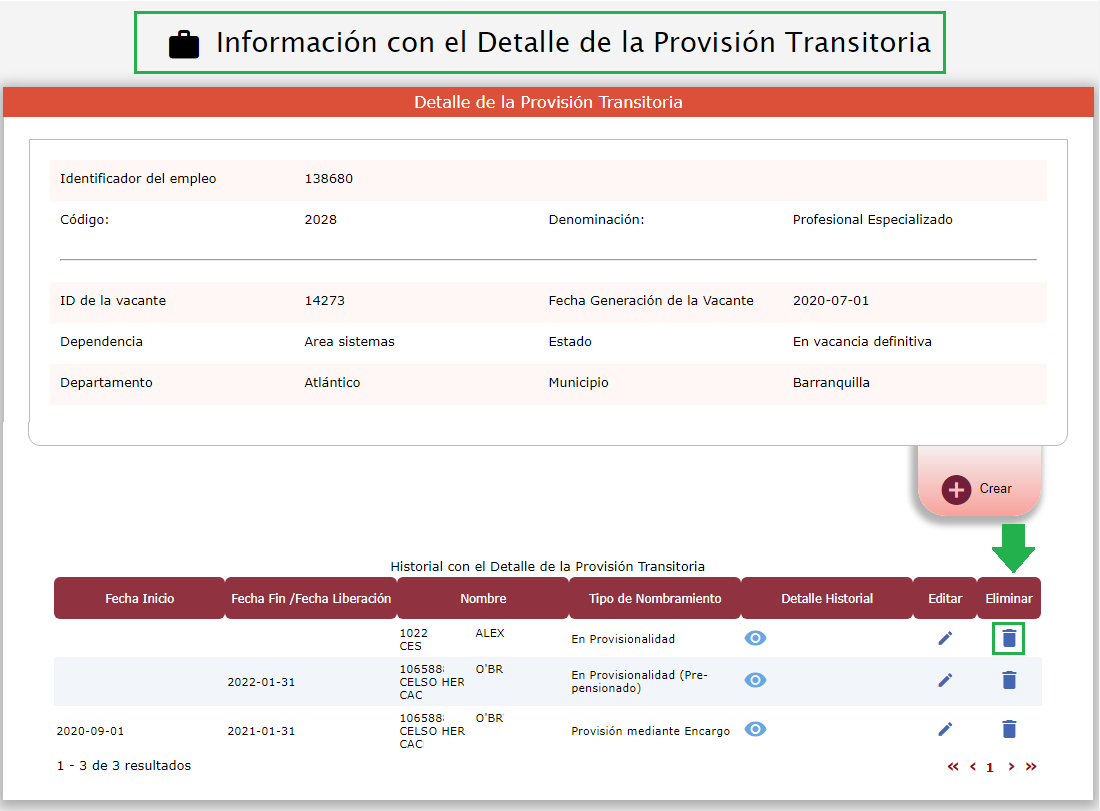
Task: Edit the Pre-pensionado provision row
Action: click(x=945, y=680)
